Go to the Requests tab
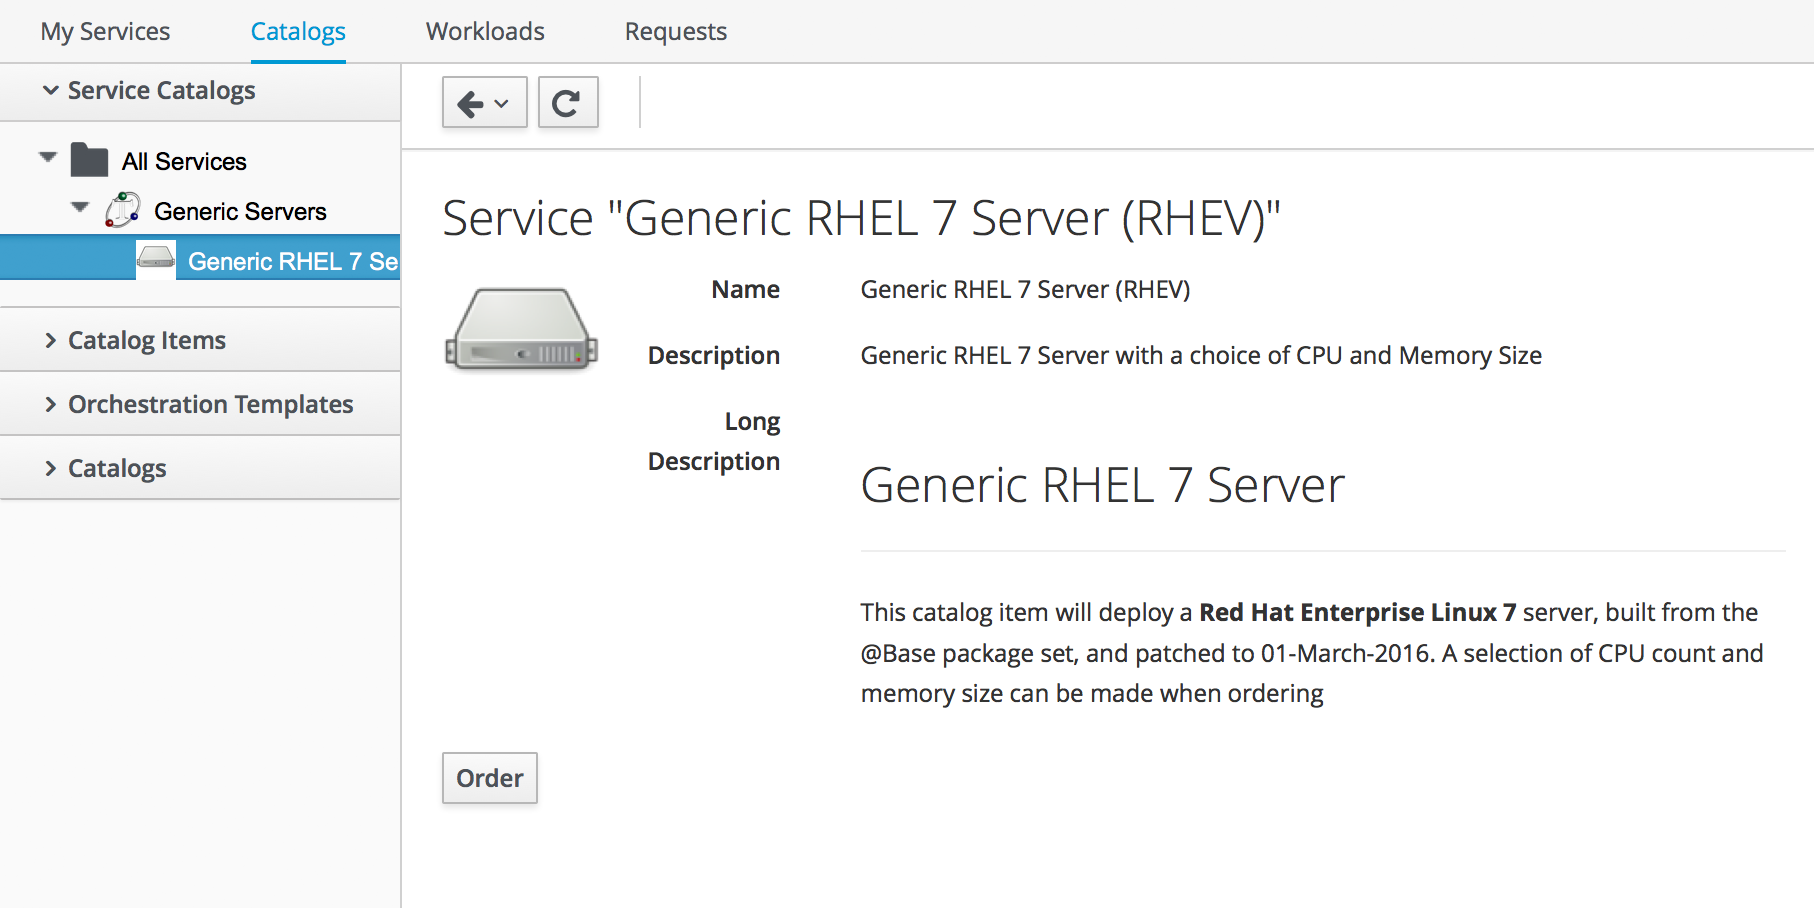Screen dimensions: 1814x908 point(675,32)
